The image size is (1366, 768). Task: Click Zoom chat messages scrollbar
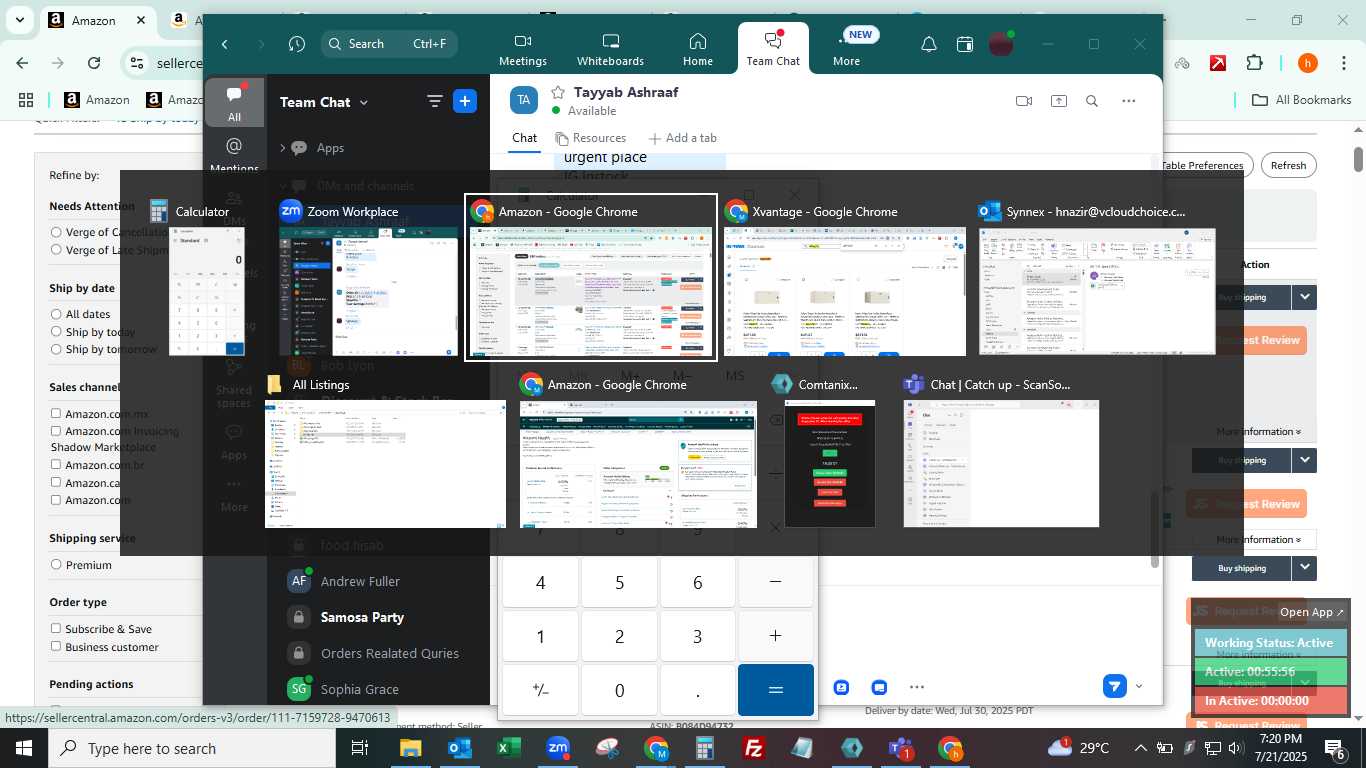point(1155,531)
